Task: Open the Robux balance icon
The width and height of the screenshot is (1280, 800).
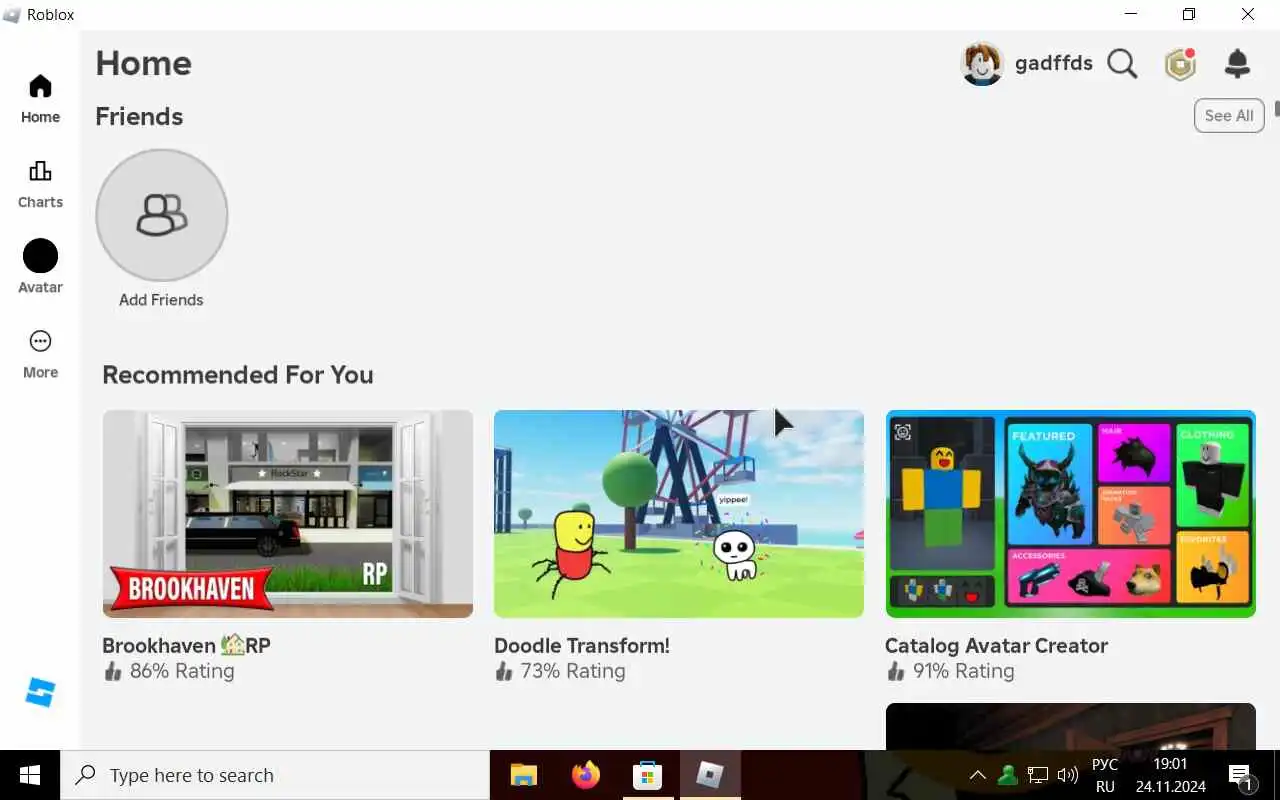Action: pyautogui.click(x=1181, y=65)
